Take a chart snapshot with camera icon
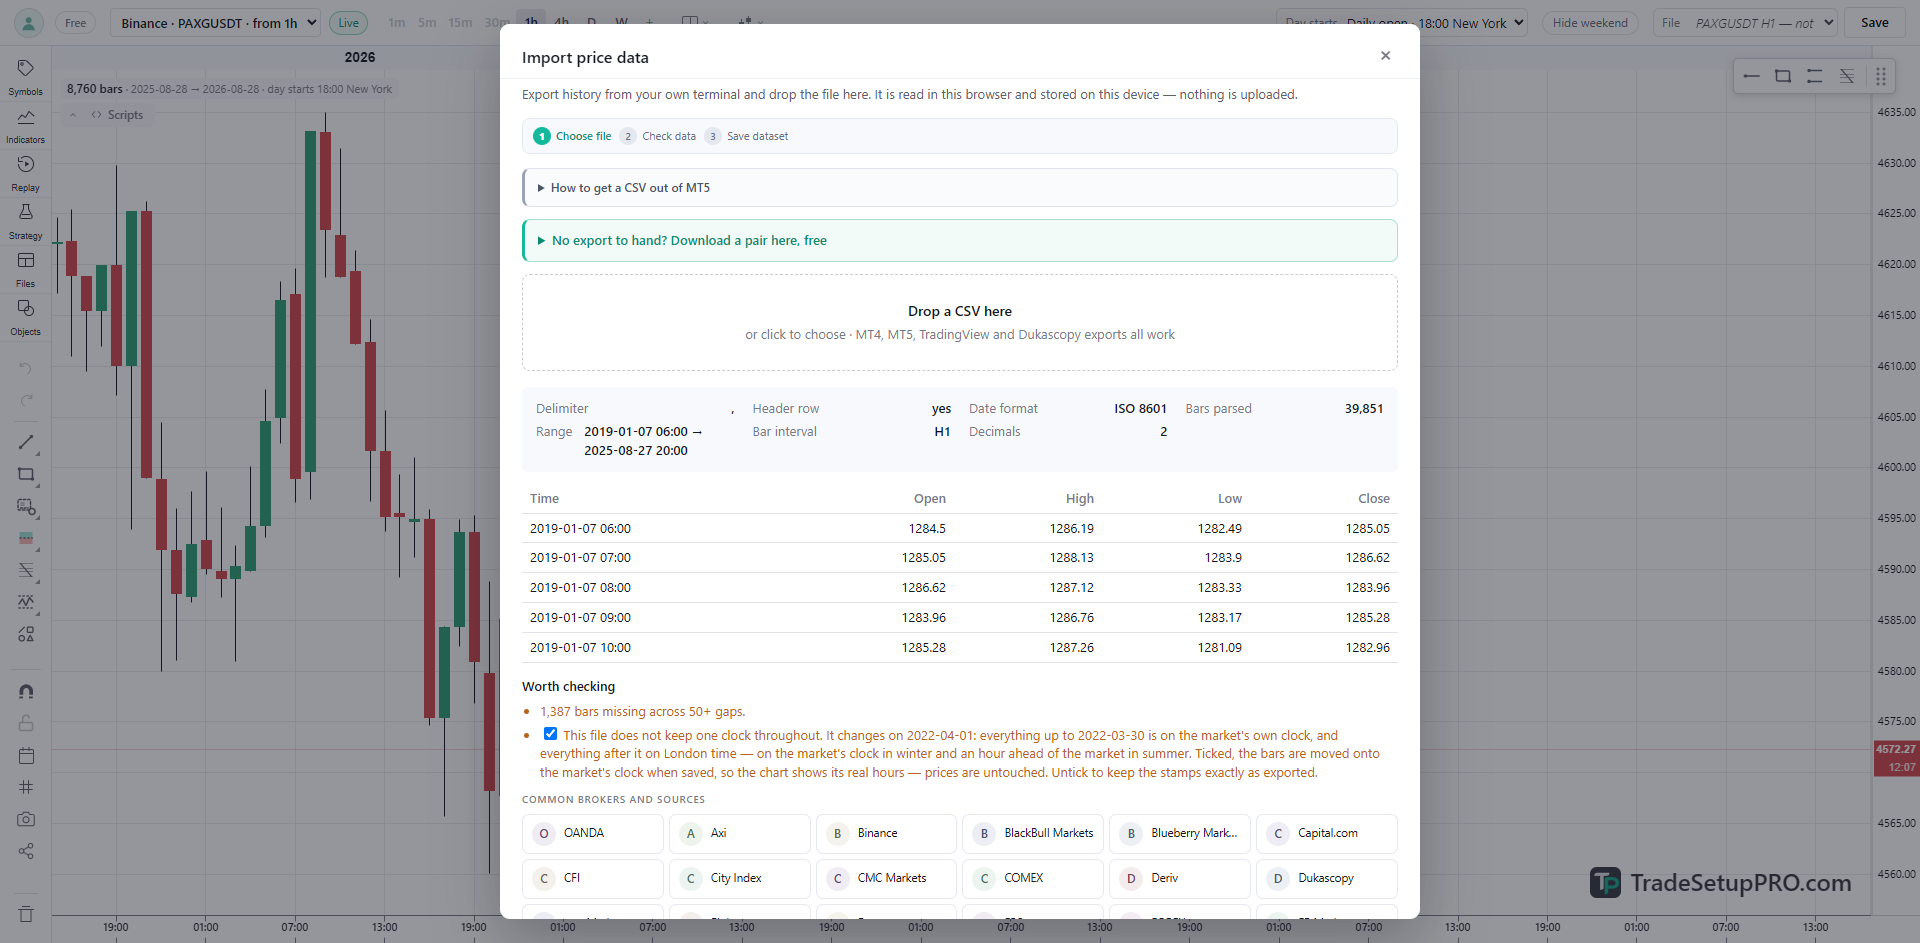 coord(26,819)
